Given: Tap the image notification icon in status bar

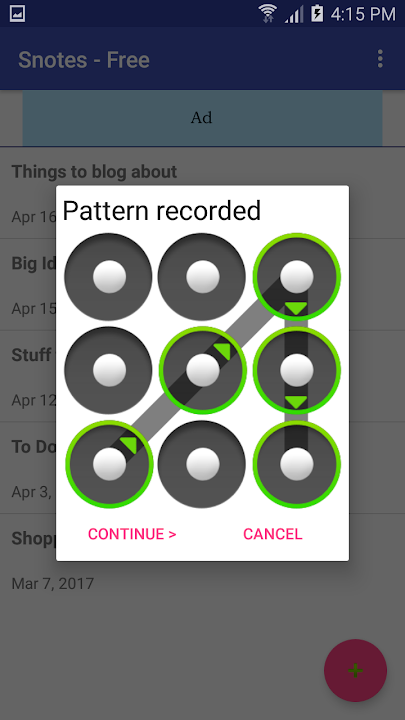Looking at the screenshot, I should (17, 13).
